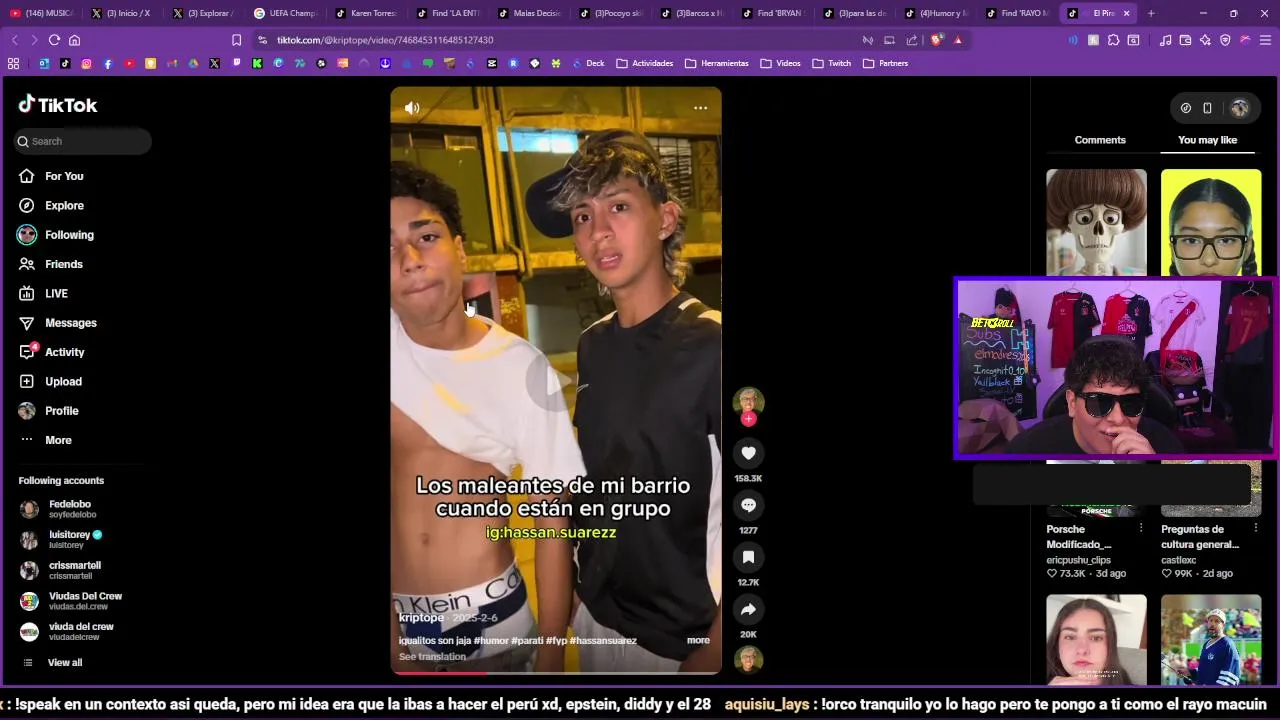The width and height of the screenshot is (1280, 720).
Task: Switch to the Karen Torres browser tab
Action: (x=367, y=13)
